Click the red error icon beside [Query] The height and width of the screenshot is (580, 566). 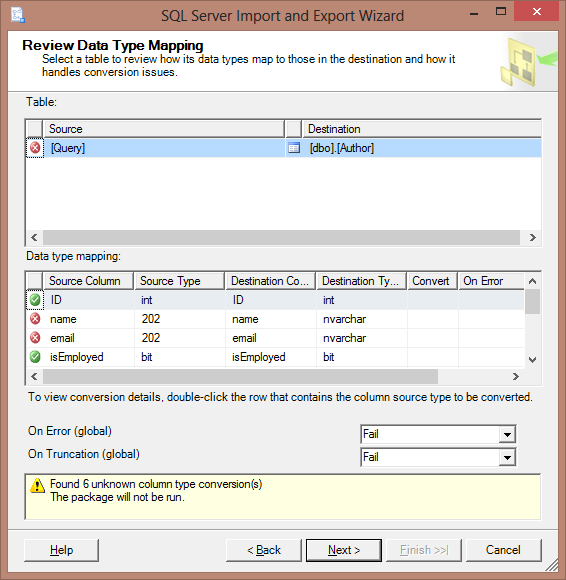[35, 148]
